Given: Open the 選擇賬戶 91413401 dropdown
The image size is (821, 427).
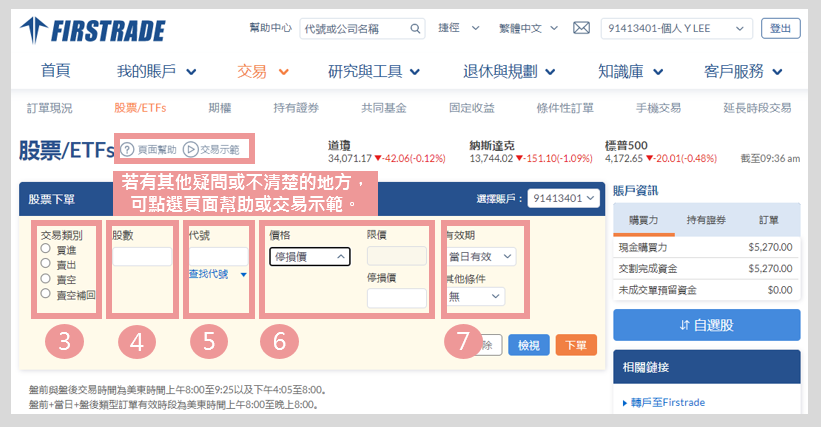Looking at the screenshot, I should tap(563, 198).
